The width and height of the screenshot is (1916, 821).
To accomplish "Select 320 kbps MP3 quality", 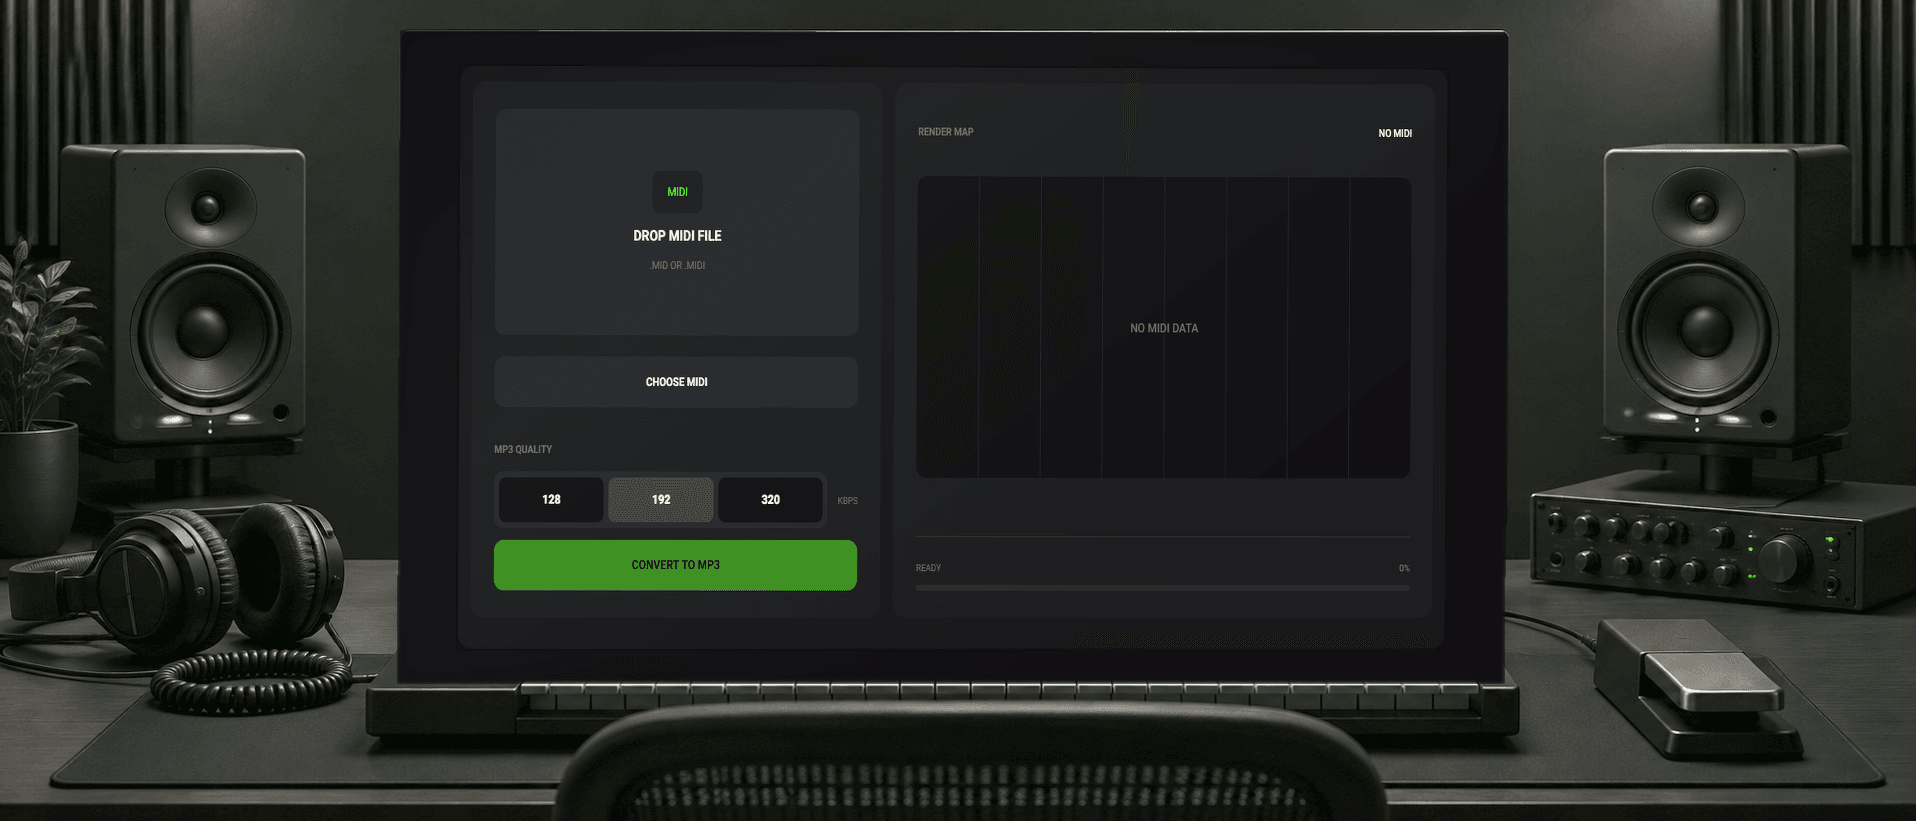I will click(x=770, y=499).
